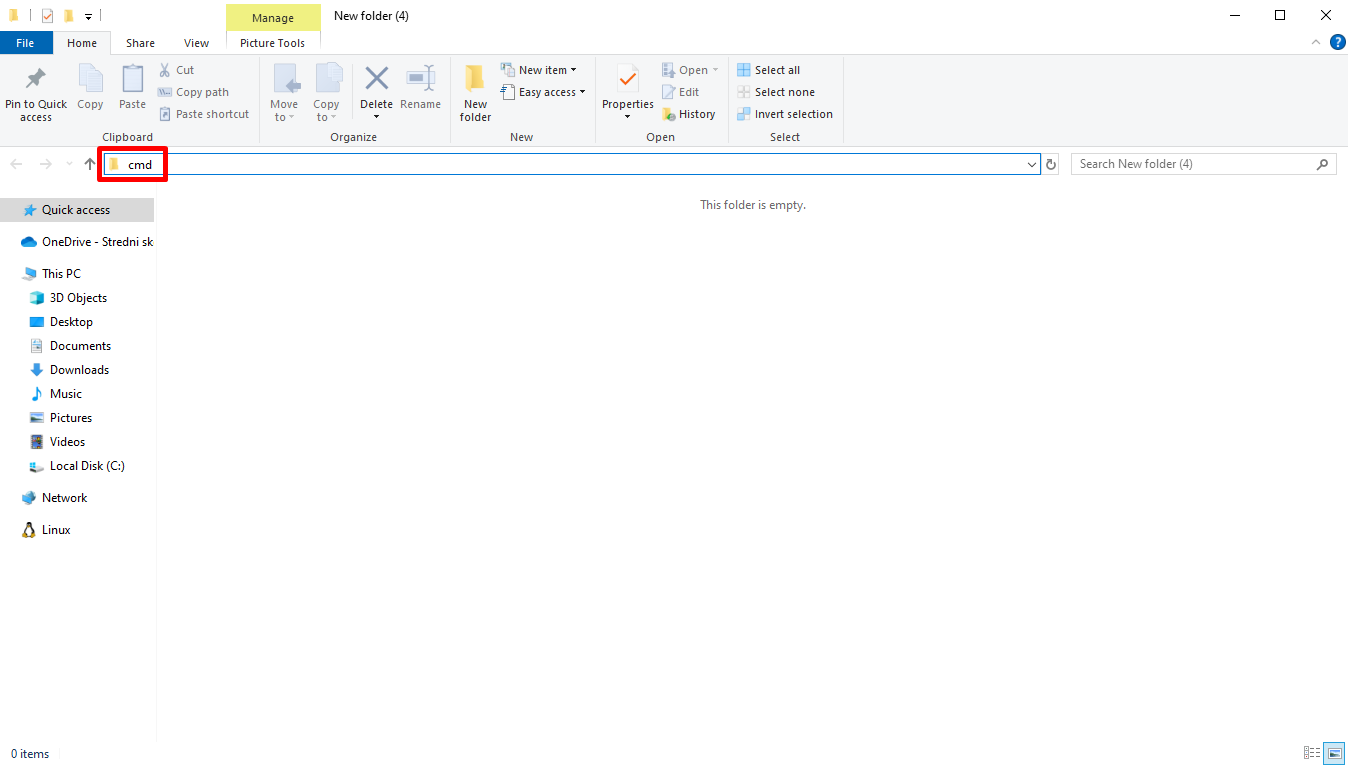1348x765 pixels.
Task: Collapse the ribbon using the chevron
Action: (1316, 42)
